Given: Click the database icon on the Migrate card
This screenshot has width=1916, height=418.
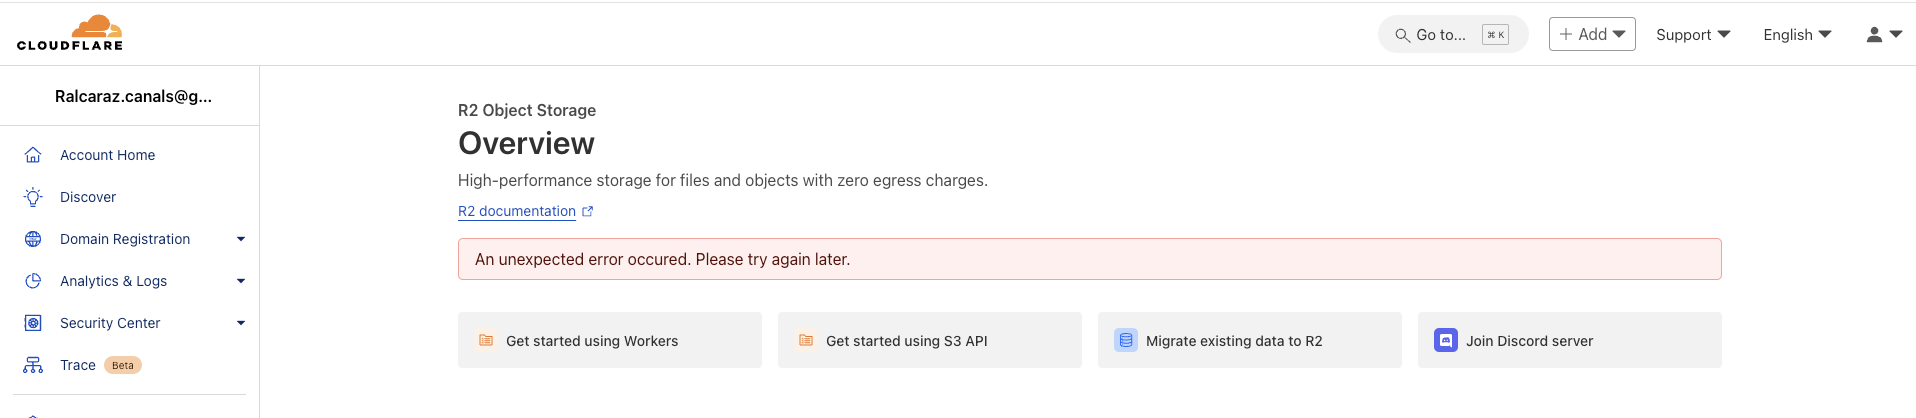Looking at the screenshot, I should (x=1125, y=340).
